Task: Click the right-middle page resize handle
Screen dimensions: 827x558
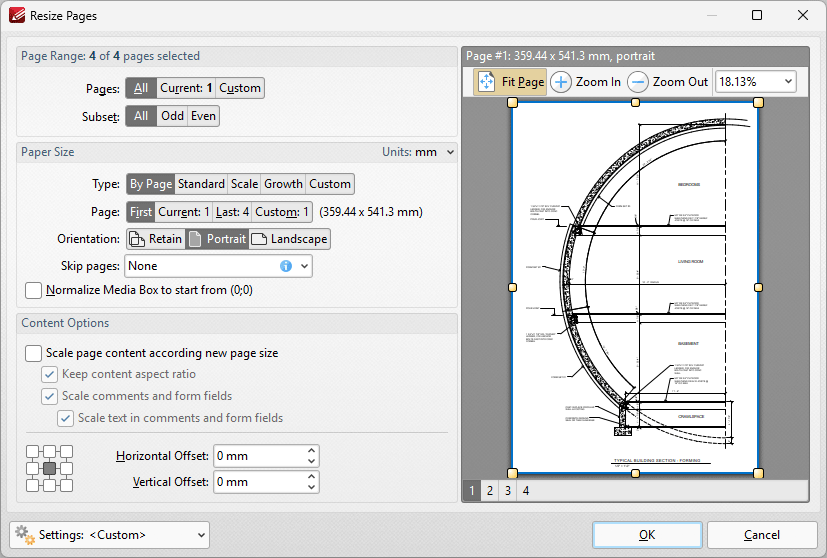Action: [x=758, y=287]
